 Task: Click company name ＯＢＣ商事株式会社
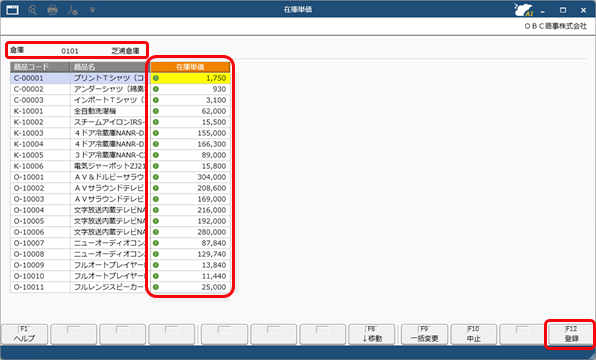(556, 26)
